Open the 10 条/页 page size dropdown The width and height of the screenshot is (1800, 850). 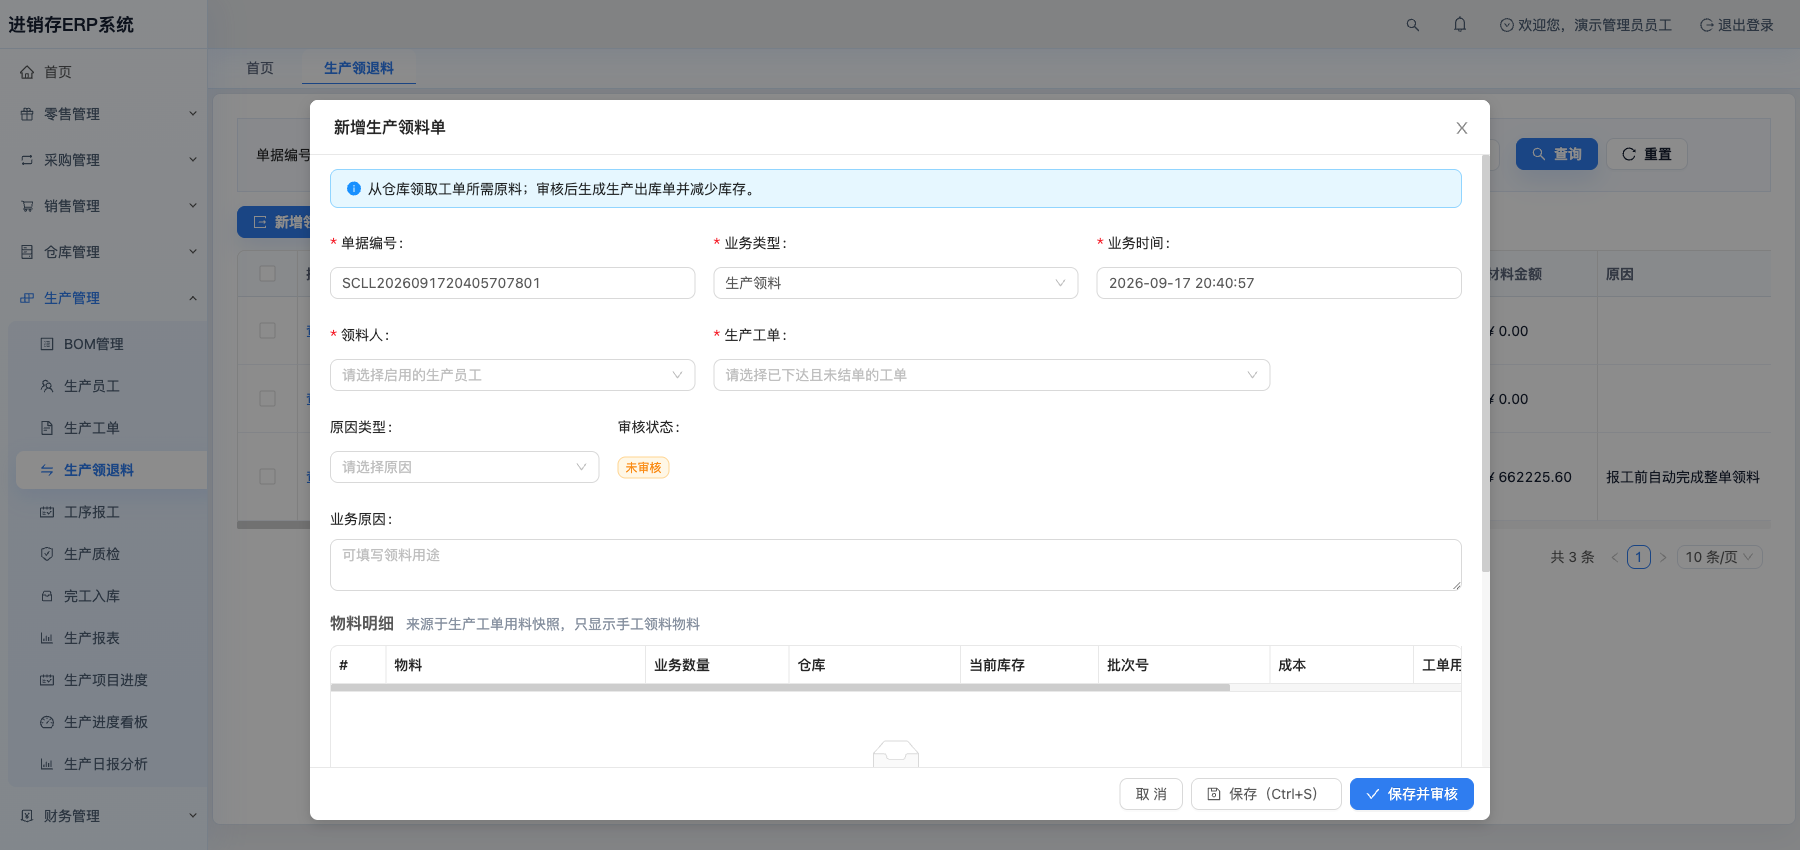(1720, 557)
